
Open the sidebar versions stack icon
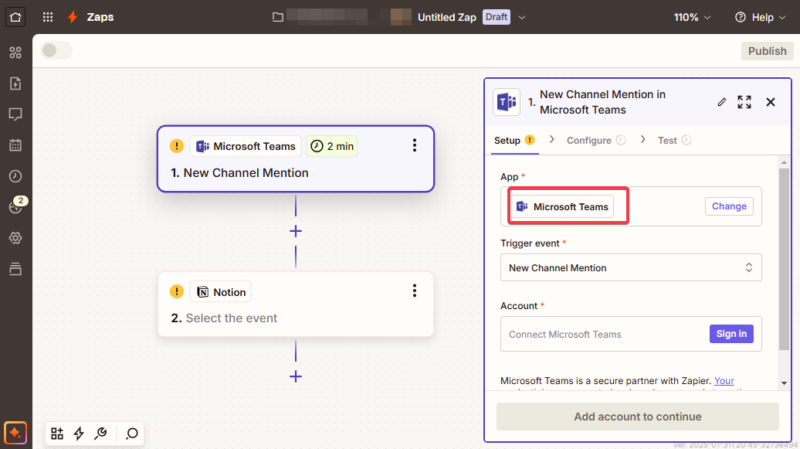point(15,268)
